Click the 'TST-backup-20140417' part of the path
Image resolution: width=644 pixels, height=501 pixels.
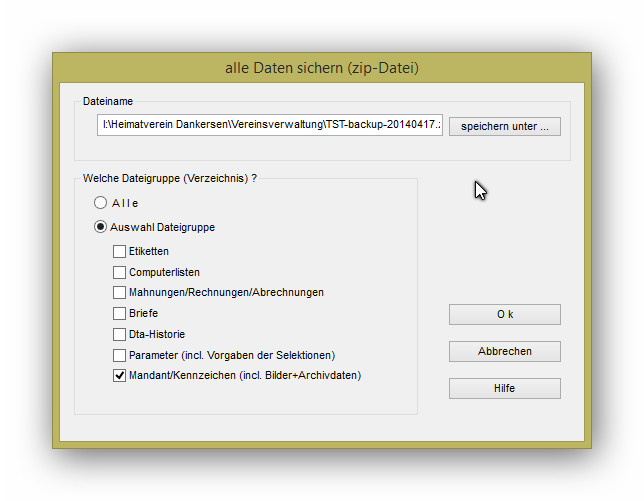(x=380, y=126)
